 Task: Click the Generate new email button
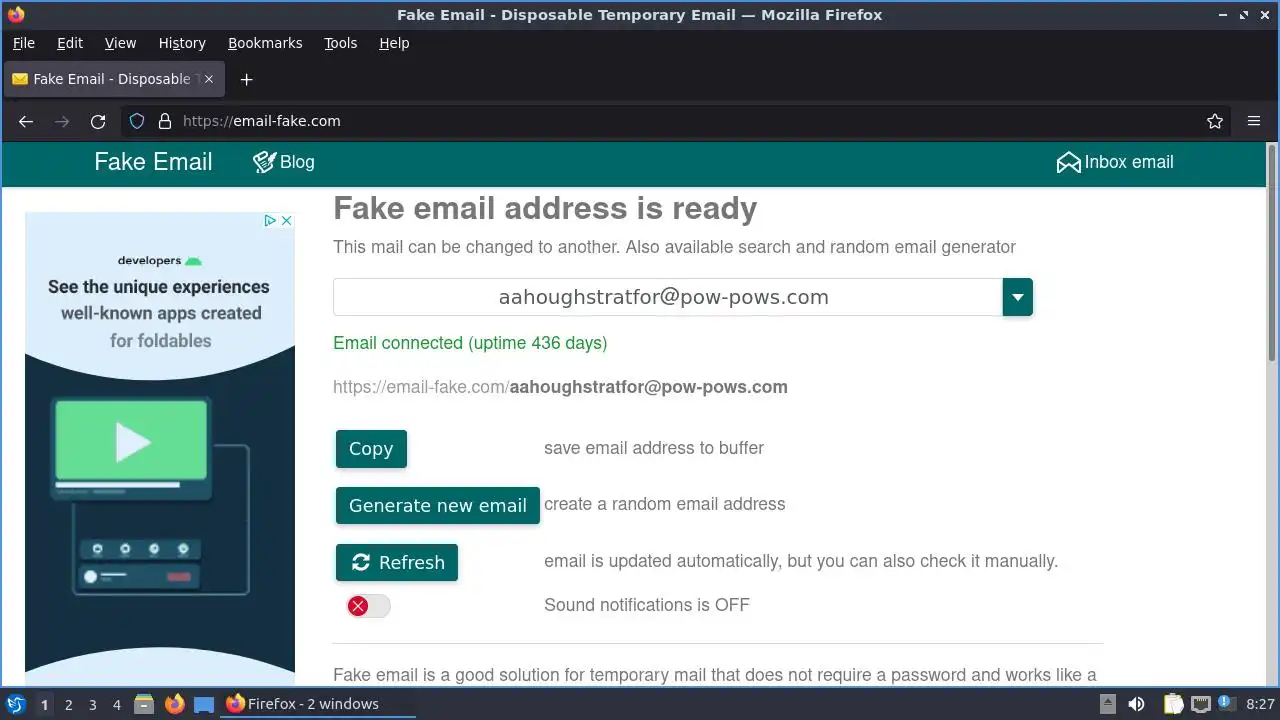pos(438,505)
